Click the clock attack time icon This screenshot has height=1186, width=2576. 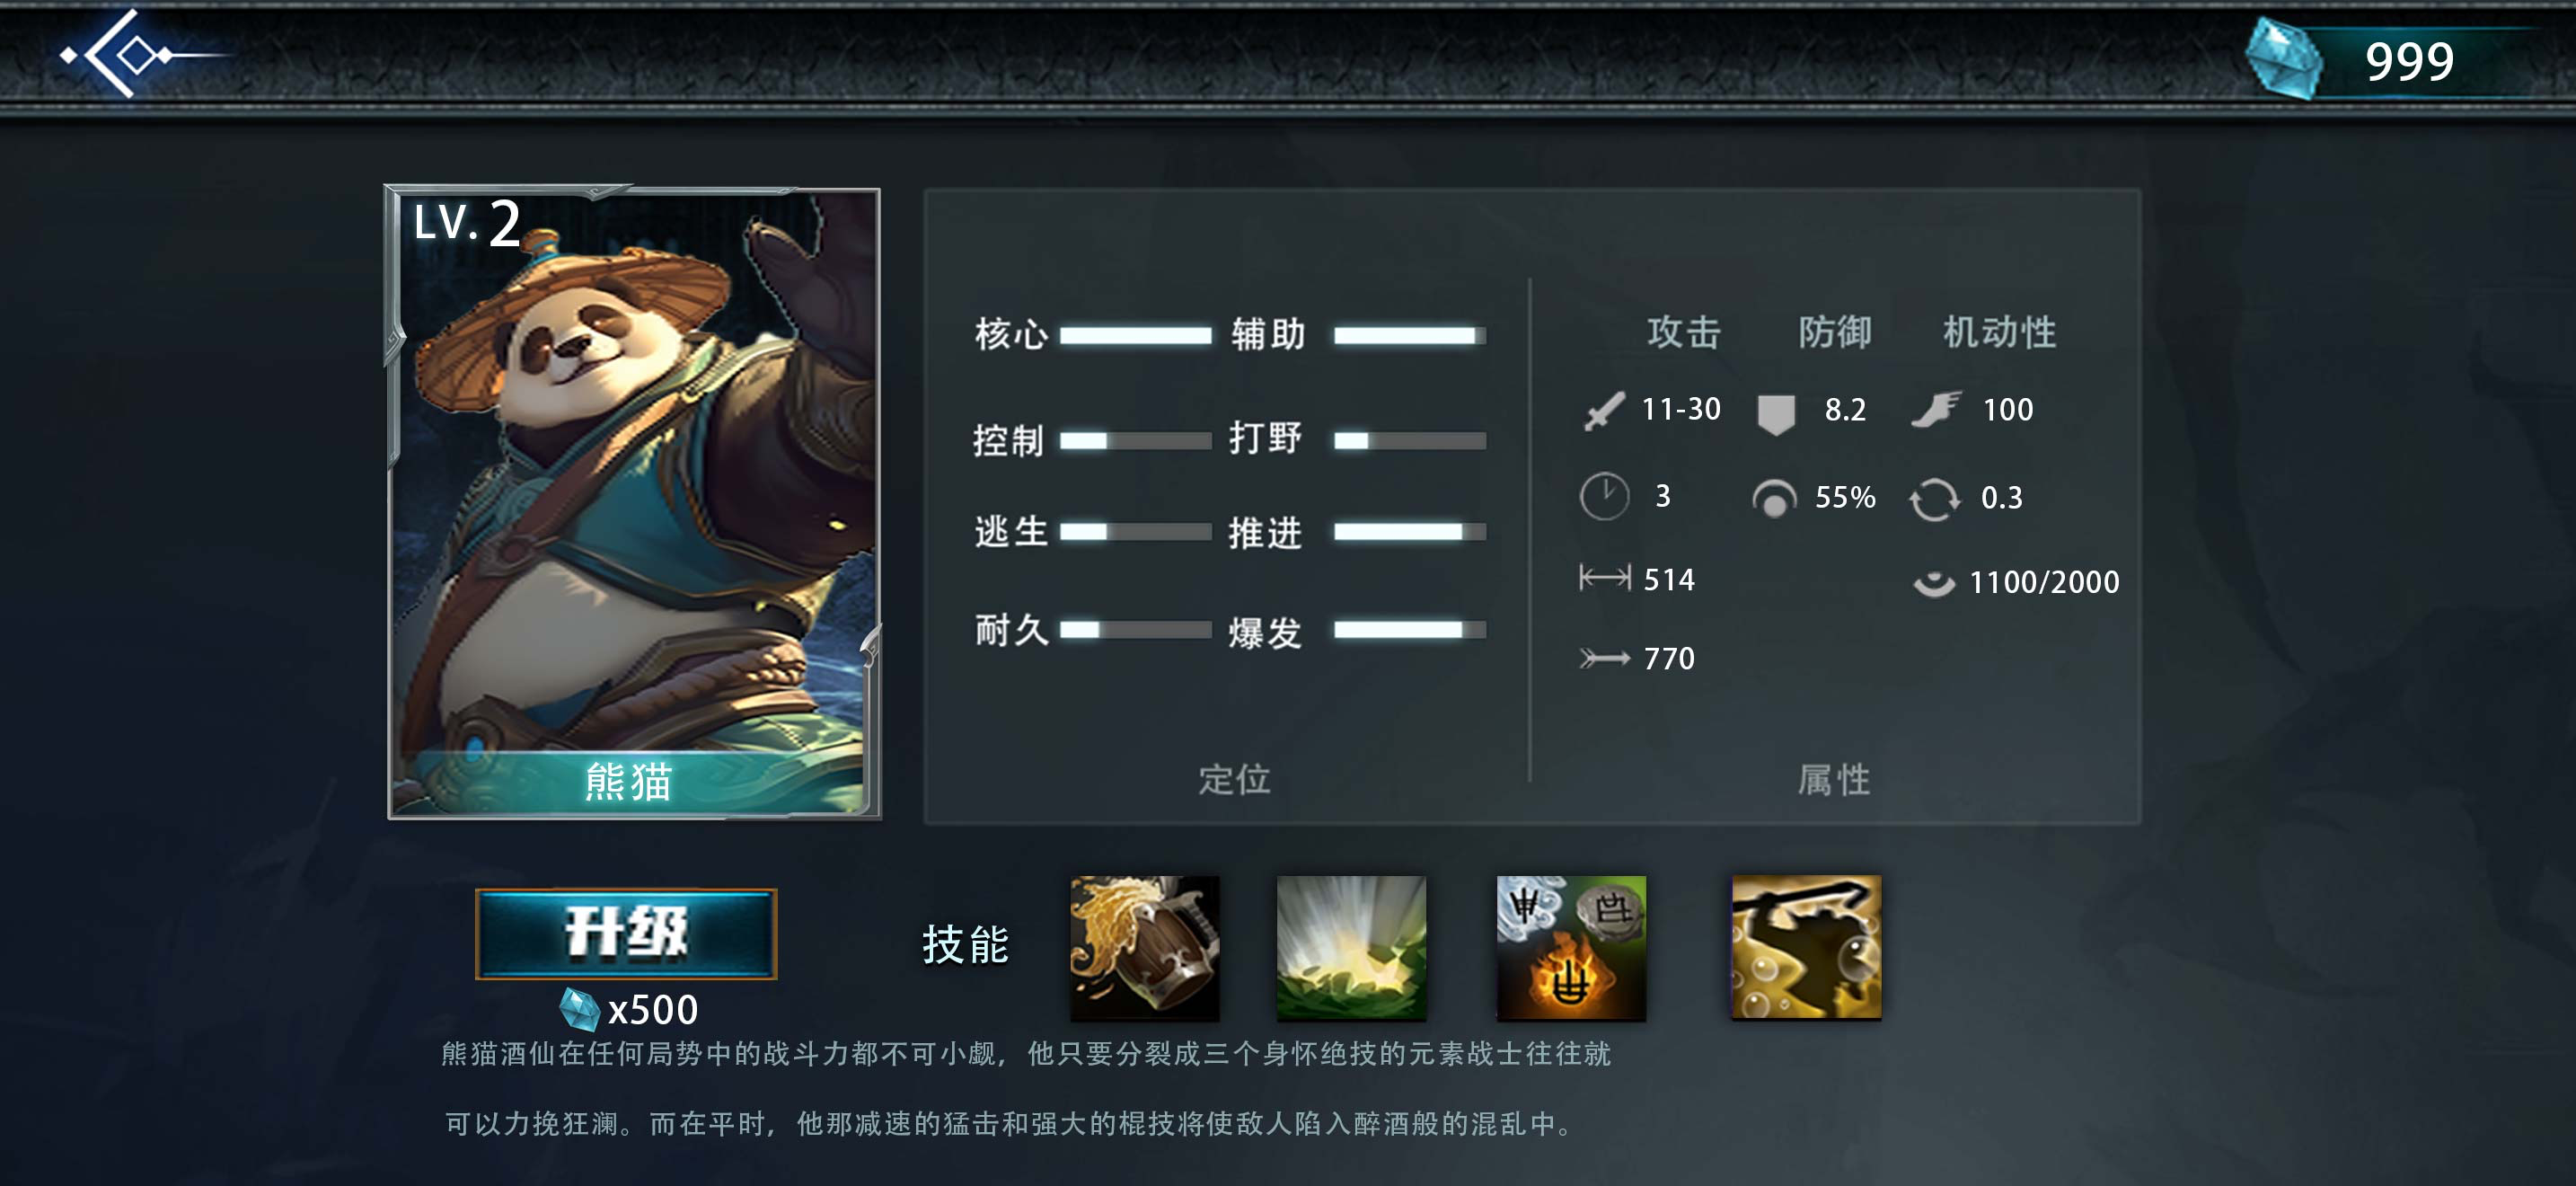point(1604,496)
